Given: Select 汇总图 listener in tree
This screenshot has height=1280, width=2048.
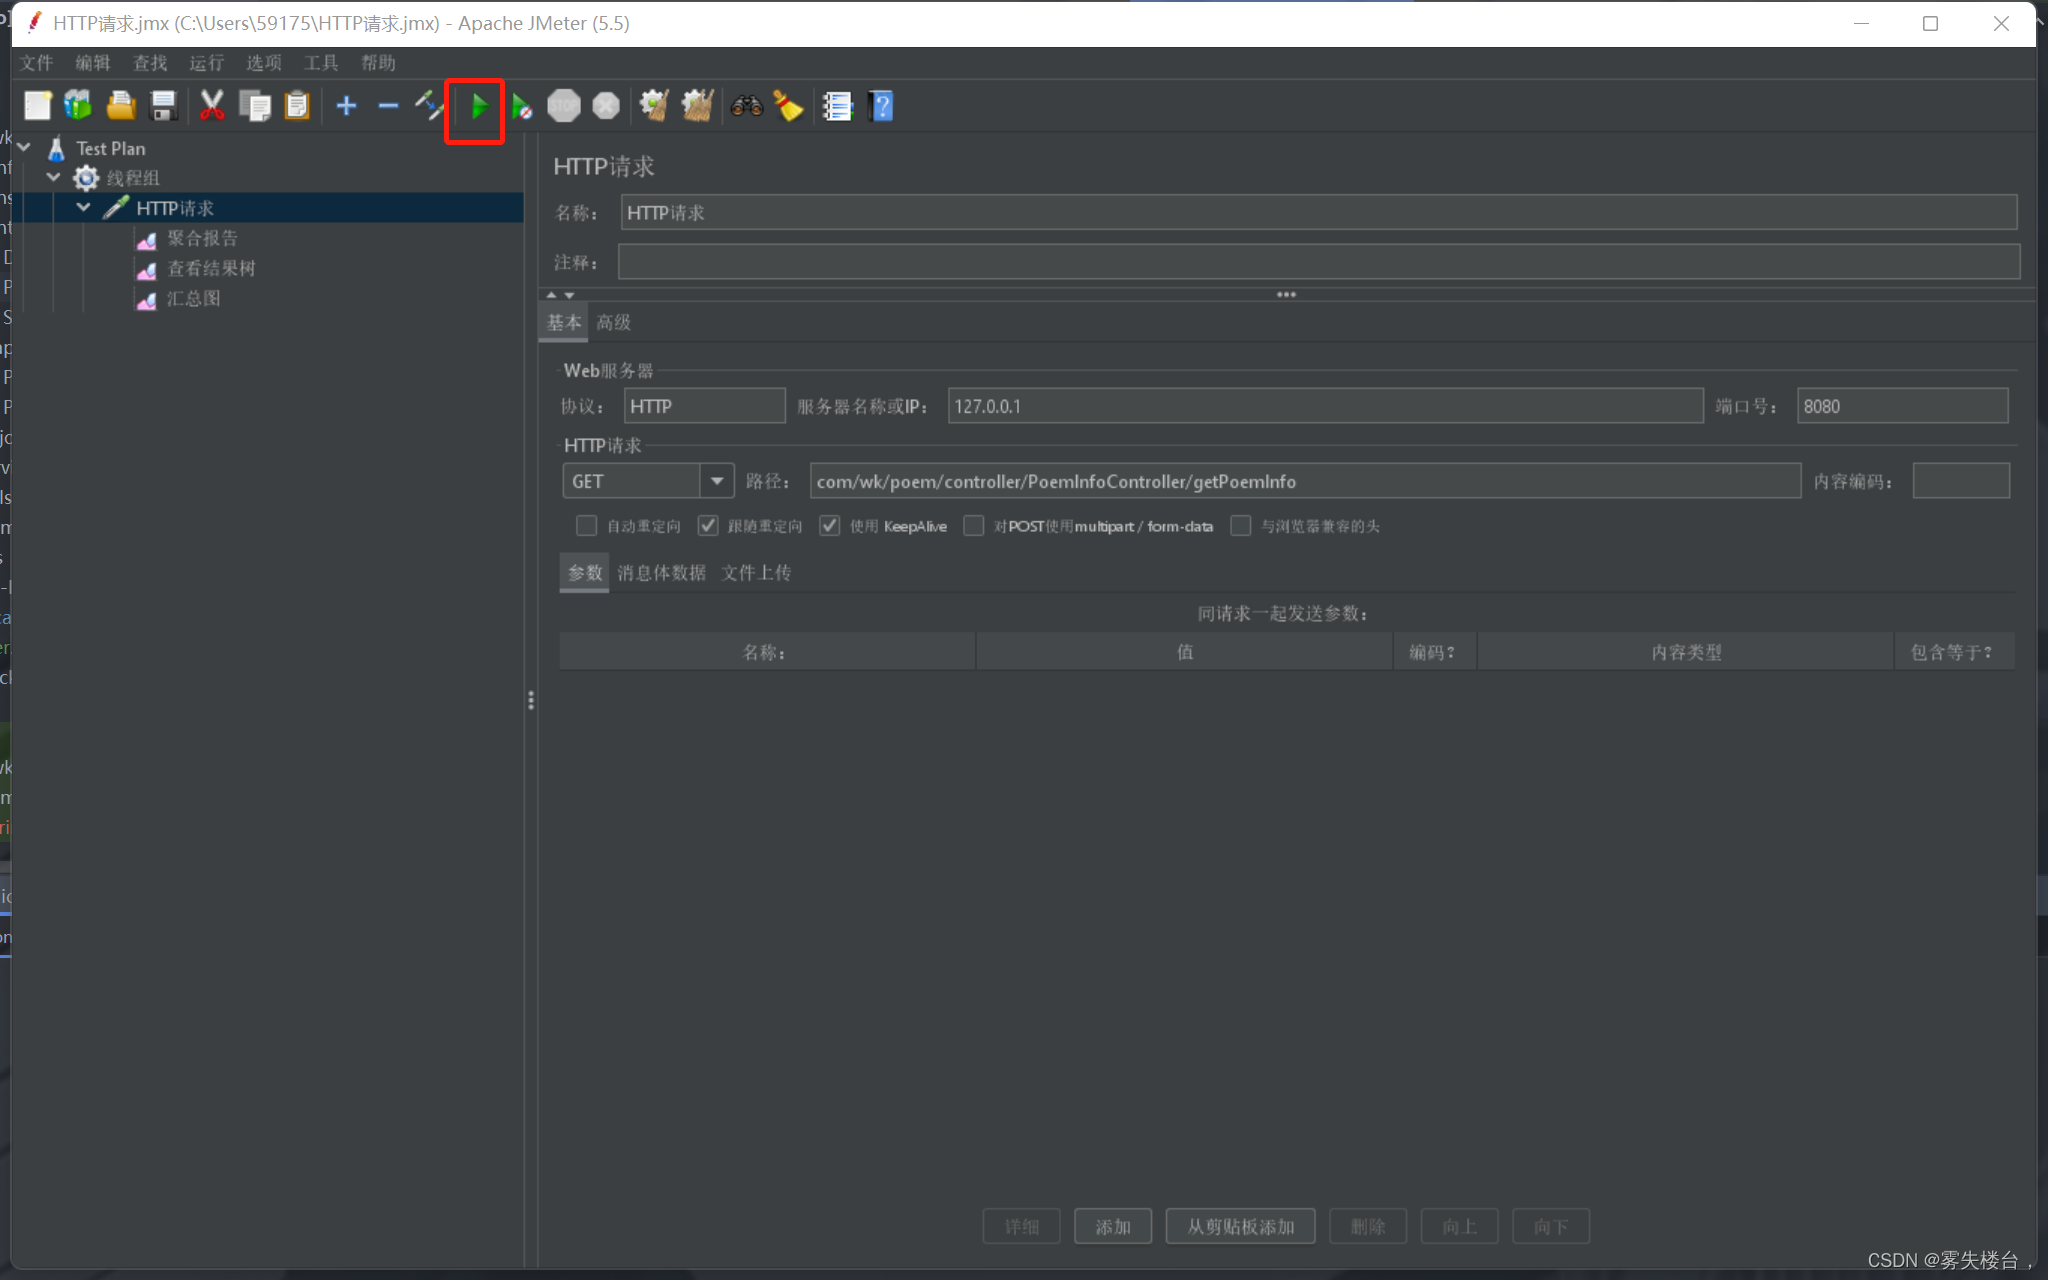Looking at the screenshot, I should pyautogui.click(x=193, y=298).
